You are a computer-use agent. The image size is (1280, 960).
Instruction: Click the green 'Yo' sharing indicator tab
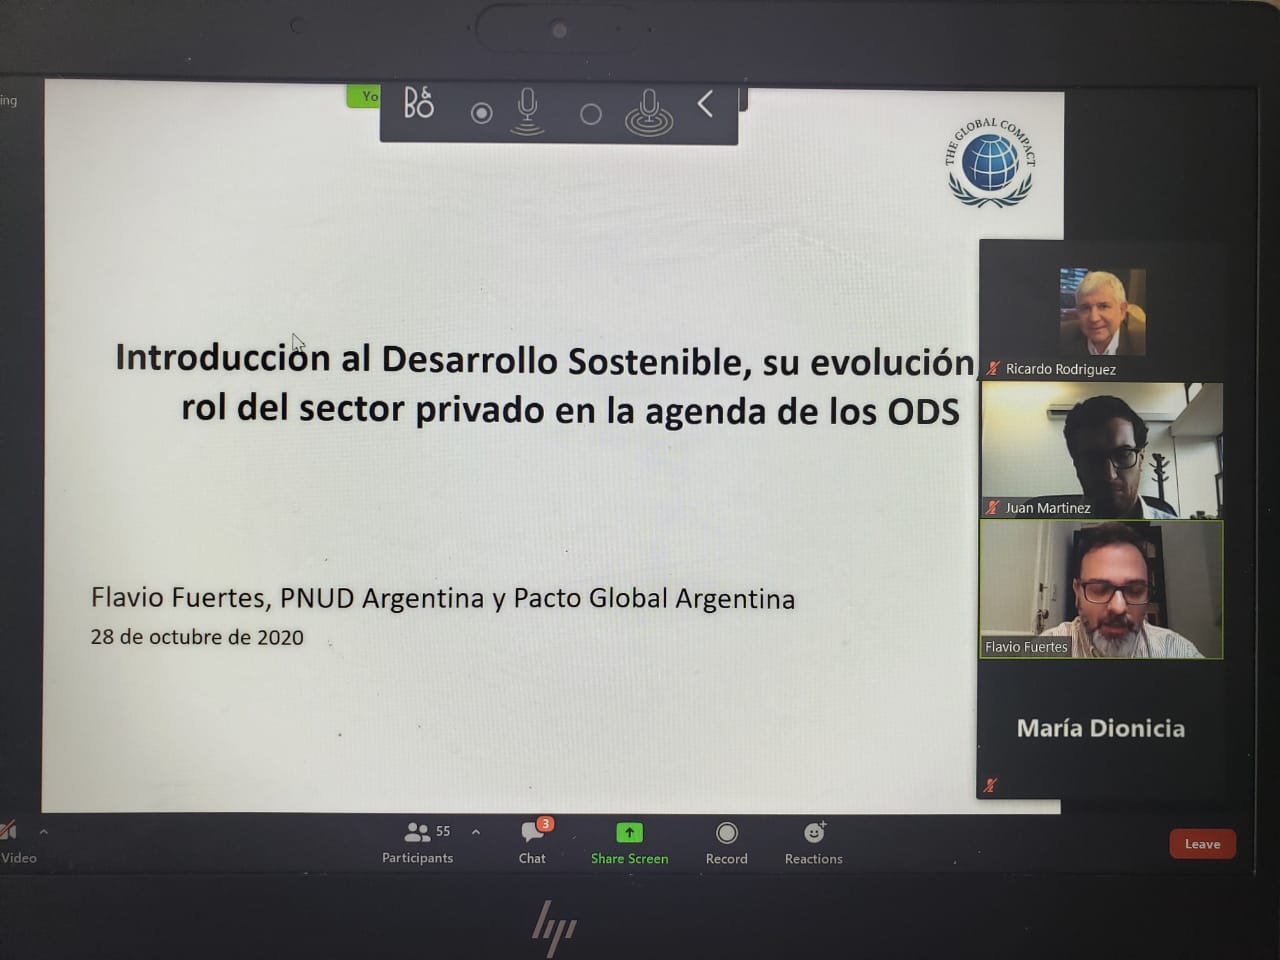tap(364, 96)
